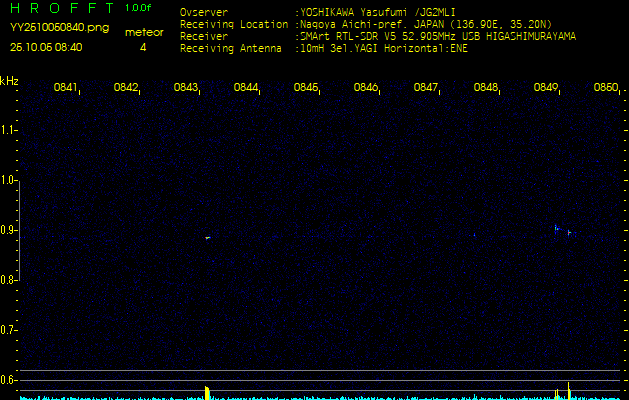Click the 0.9 kHz frequency label
Image resolution: width=629 pixels, height=400 pixels.
click(7, 230)
